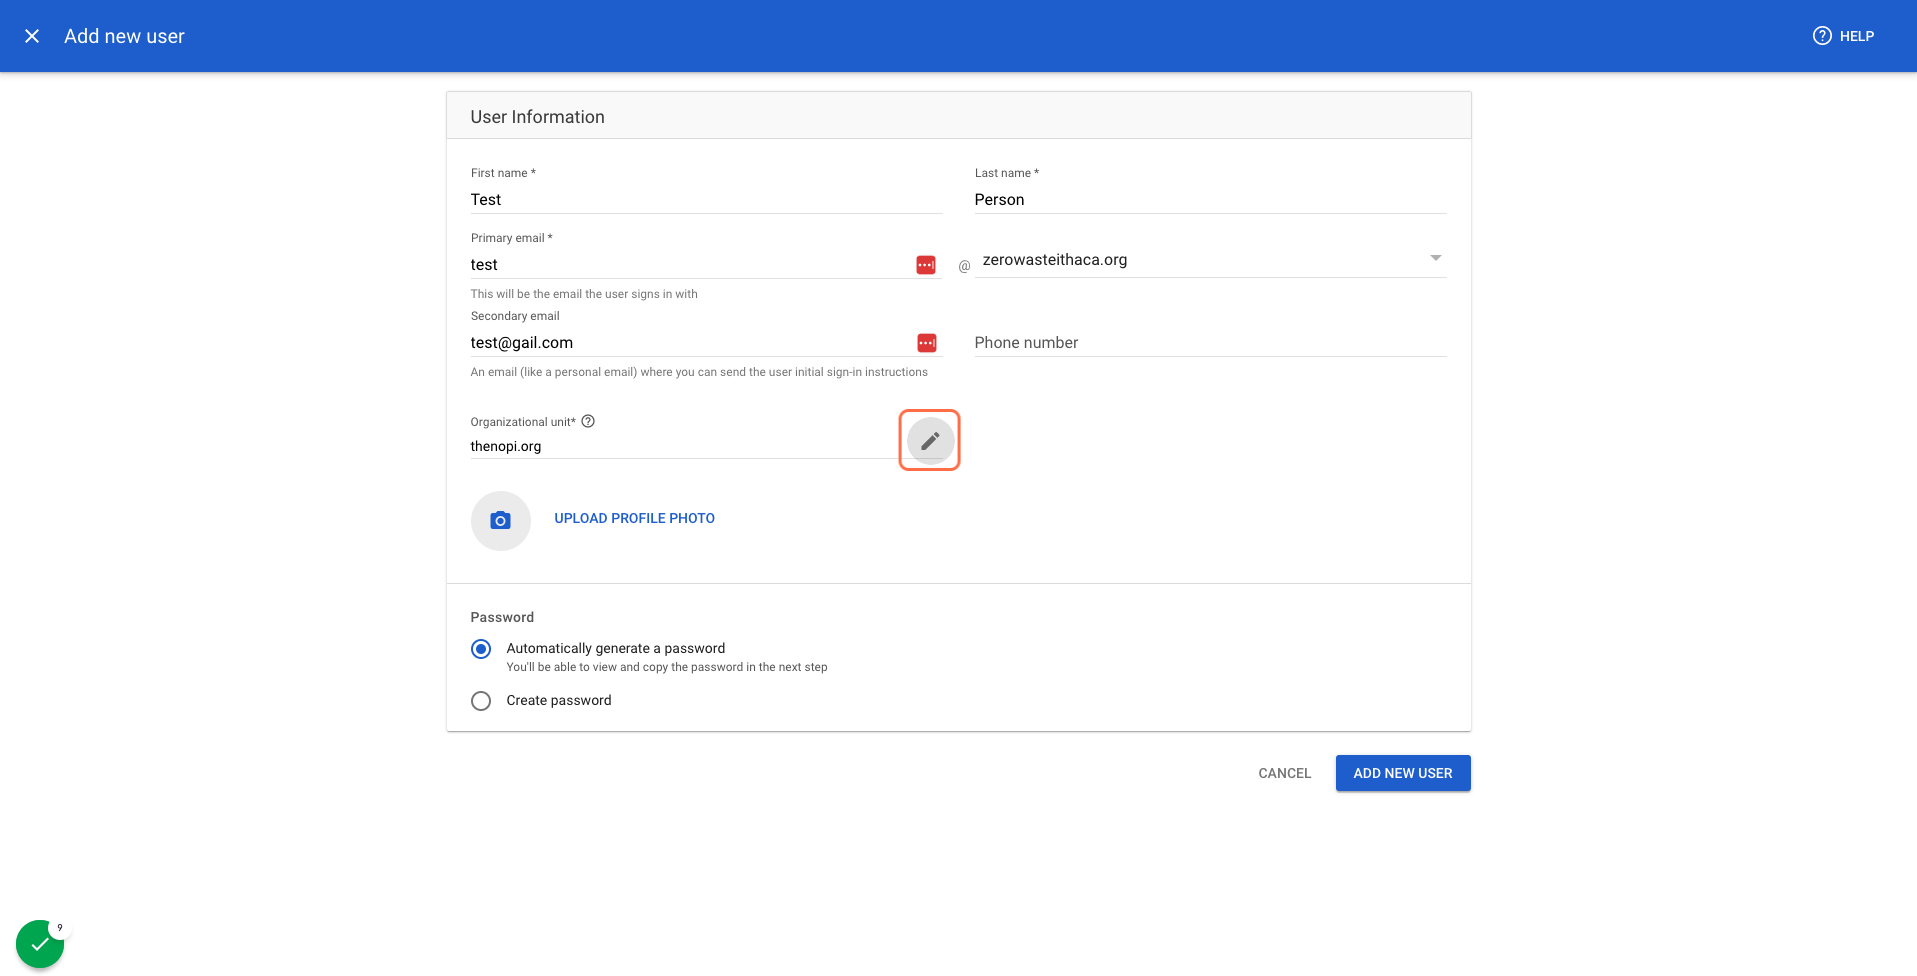The image size is (1917, 976).
Task: Click the green checkmark badge icon
Action: tap(40, 944)
